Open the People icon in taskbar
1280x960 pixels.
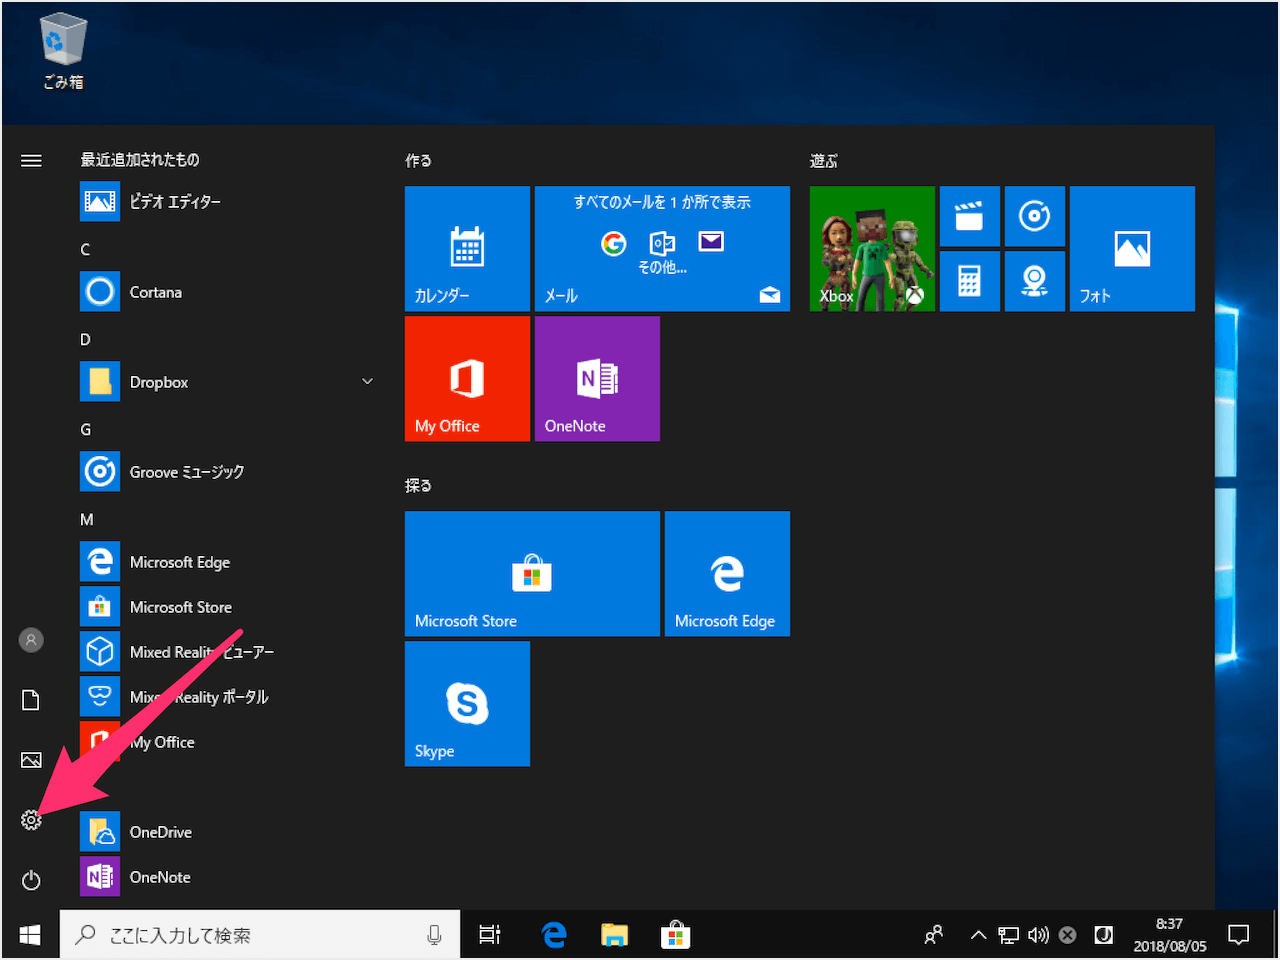(x=934, y=935)
